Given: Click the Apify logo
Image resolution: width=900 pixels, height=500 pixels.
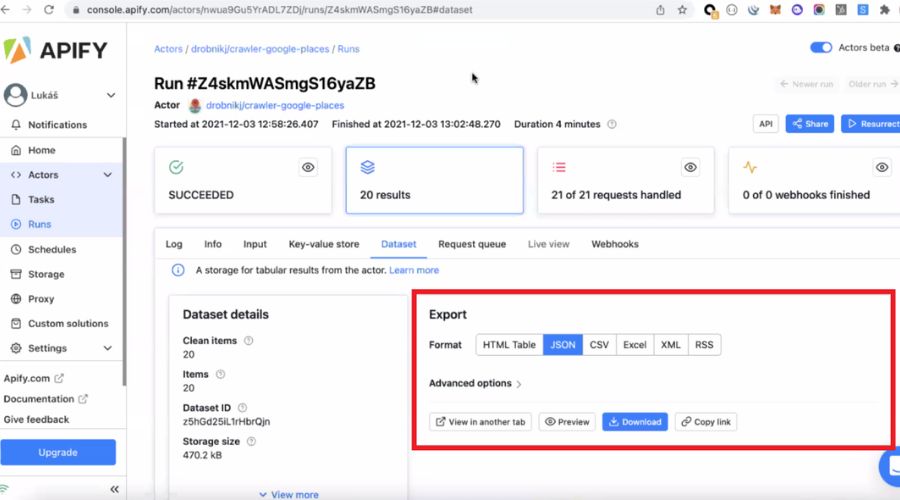Looking at the screenshot, I should [x=55, y=51].
